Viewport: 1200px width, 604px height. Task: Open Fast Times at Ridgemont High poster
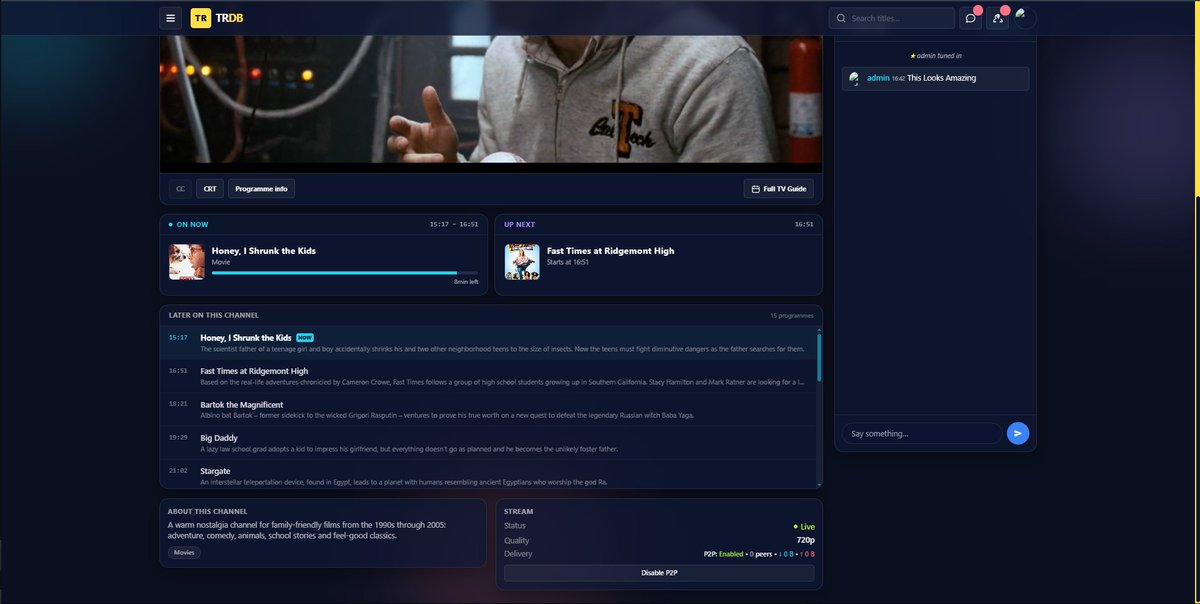[522, 262]
